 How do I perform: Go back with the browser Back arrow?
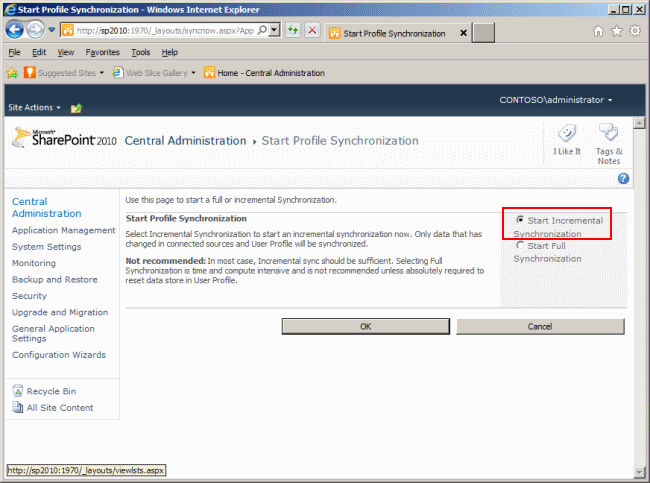pyautogui.click(x=15, y=30)
